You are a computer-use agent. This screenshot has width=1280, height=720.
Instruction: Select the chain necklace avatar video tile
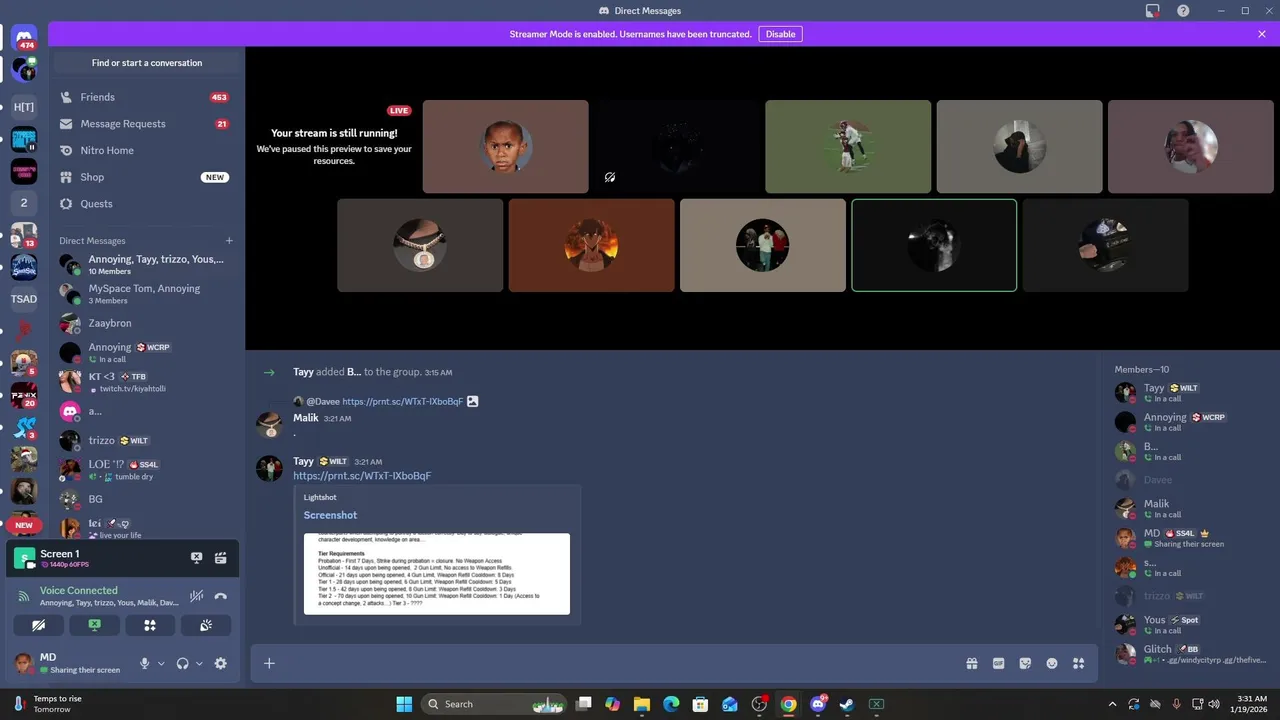(420, 245)
